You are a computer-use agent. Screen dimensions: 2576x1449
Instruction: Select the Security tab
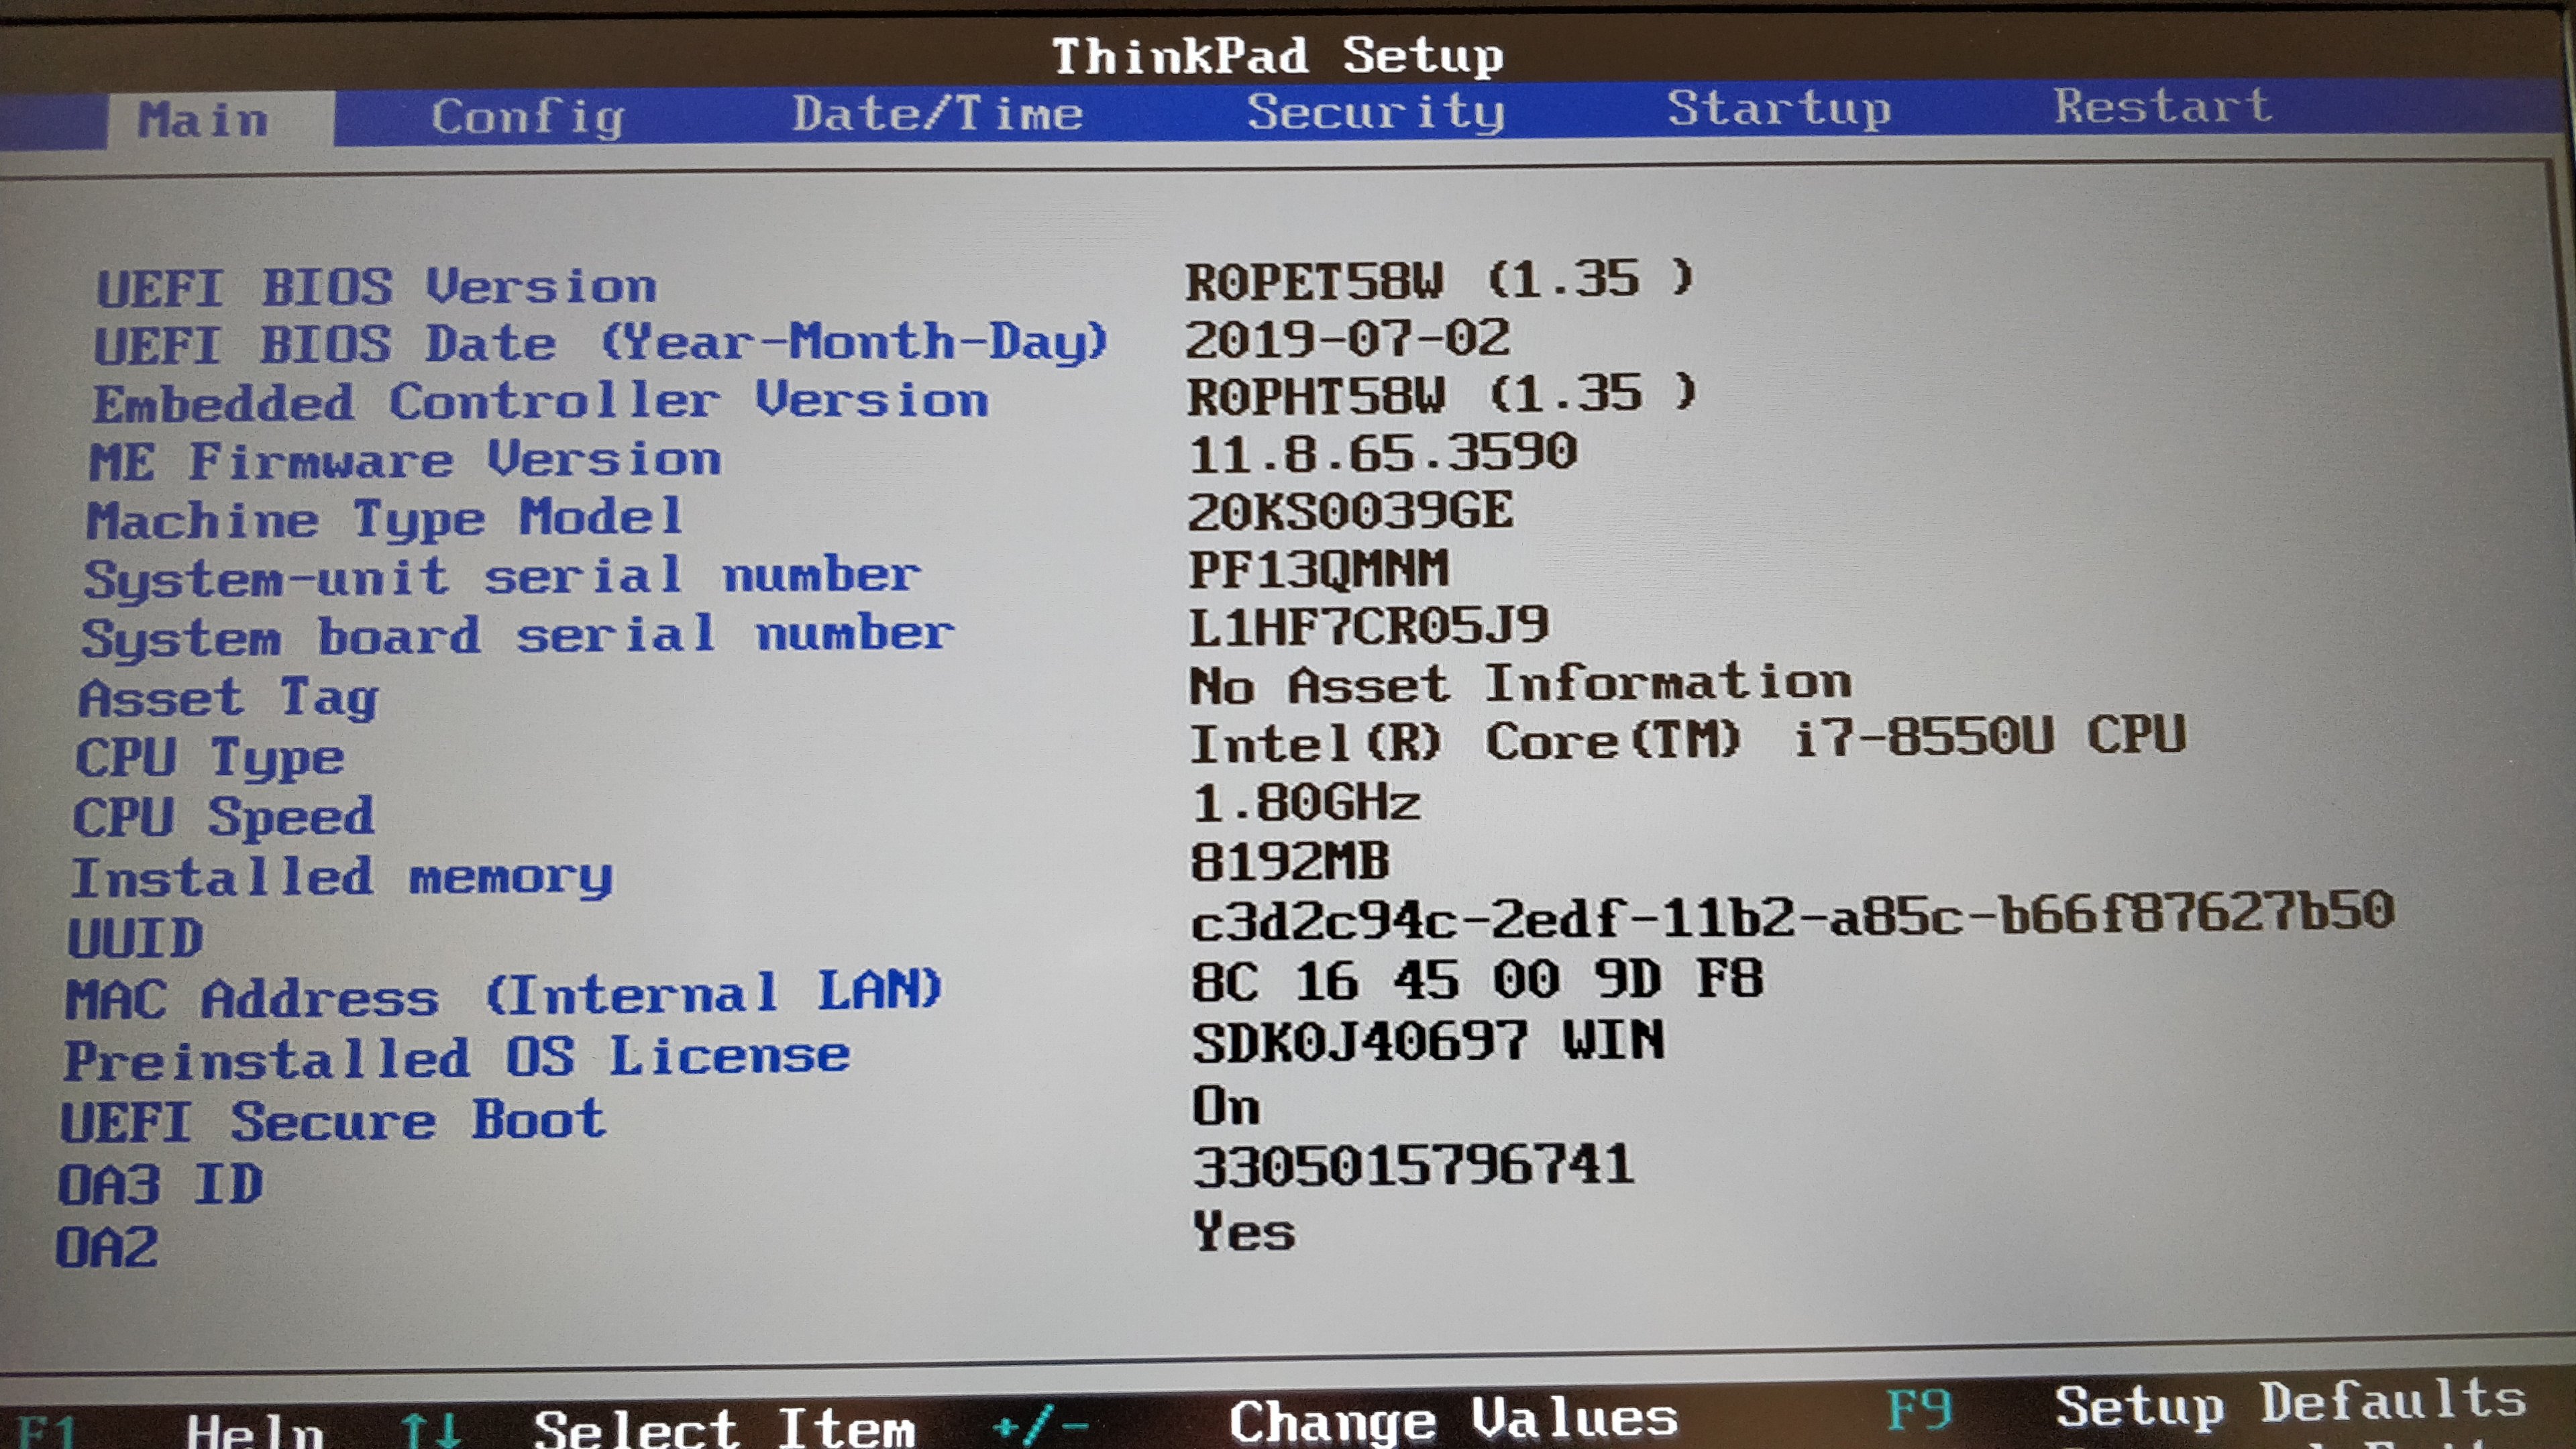point(1375,111)
